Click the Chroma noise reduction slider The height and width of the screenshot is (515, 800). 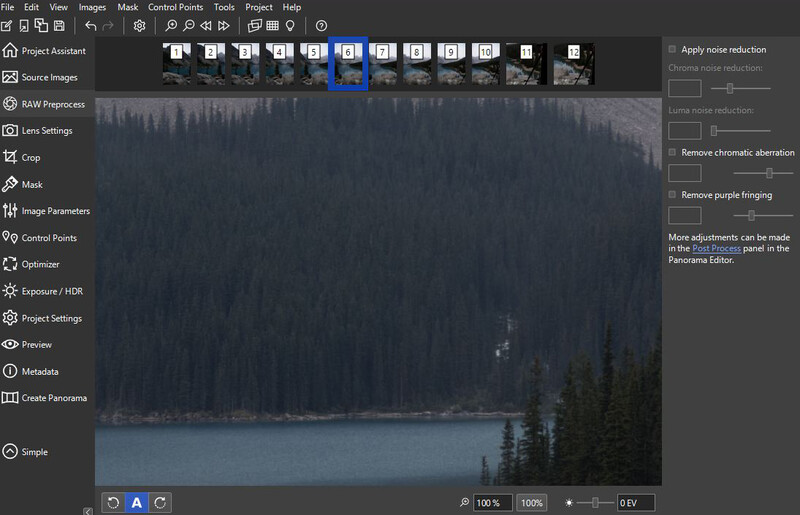click(740, 89)
